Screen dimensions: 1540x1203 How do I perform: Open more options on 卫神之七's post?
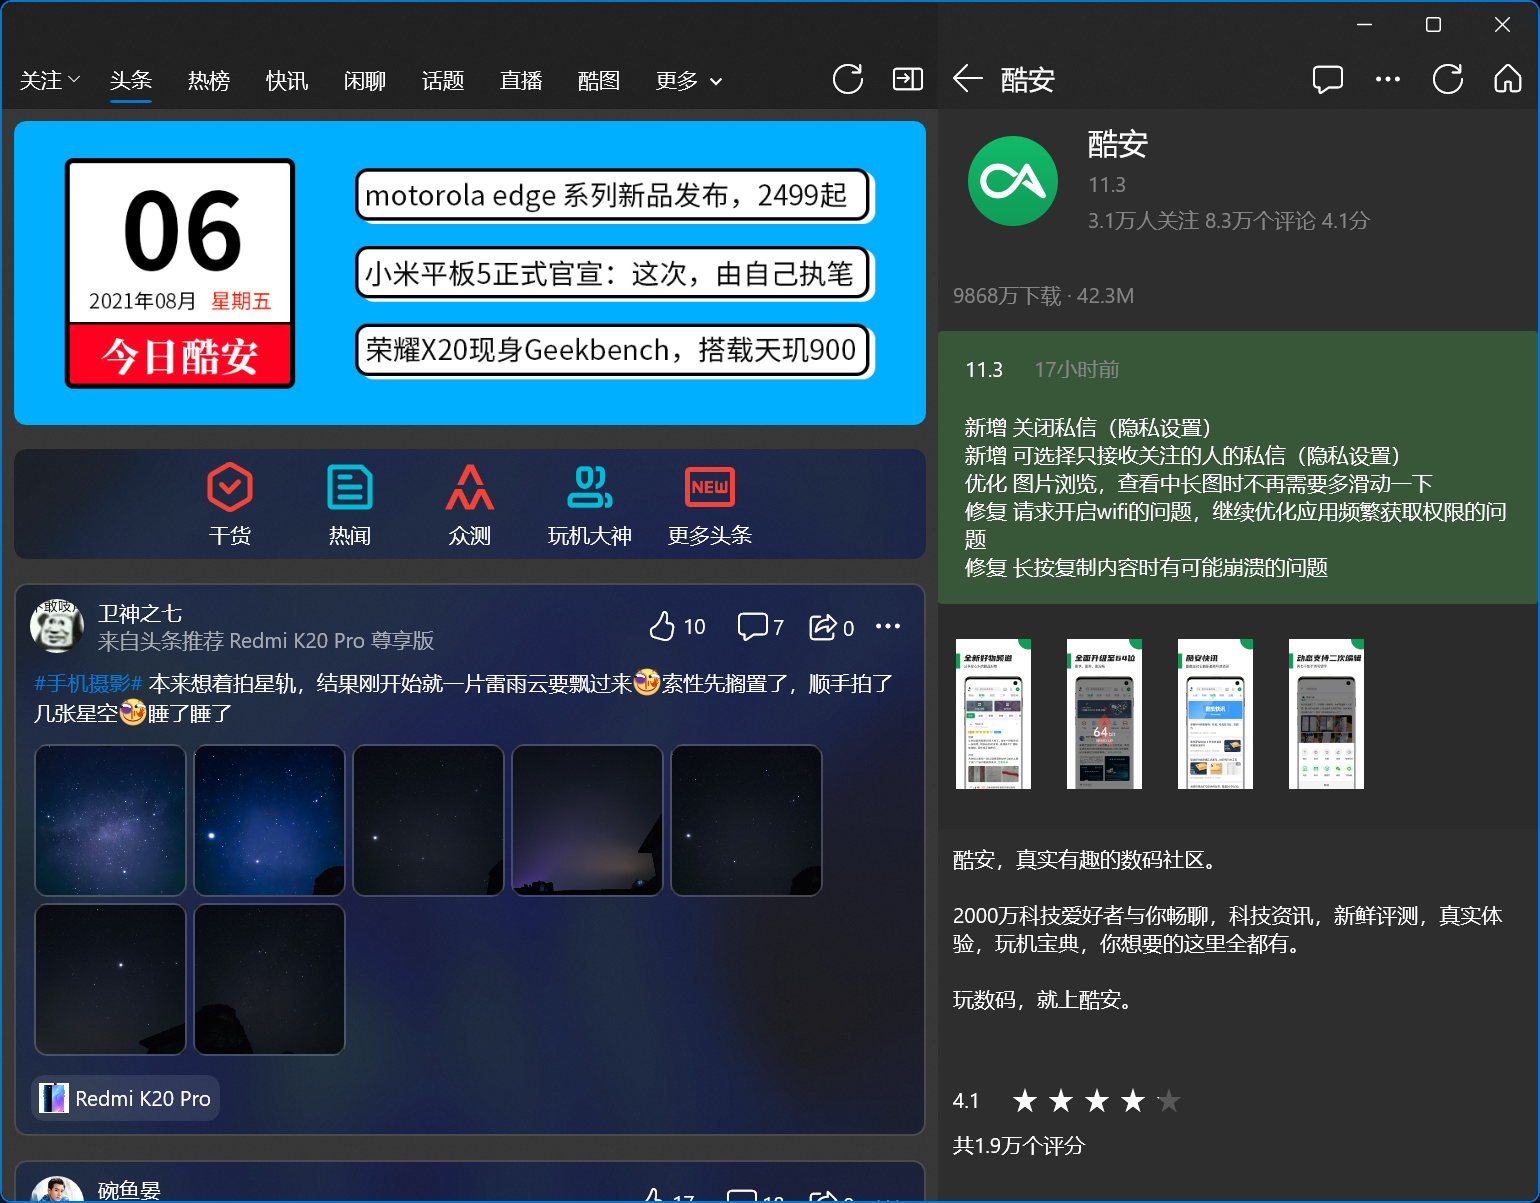(x=888, y=627)
